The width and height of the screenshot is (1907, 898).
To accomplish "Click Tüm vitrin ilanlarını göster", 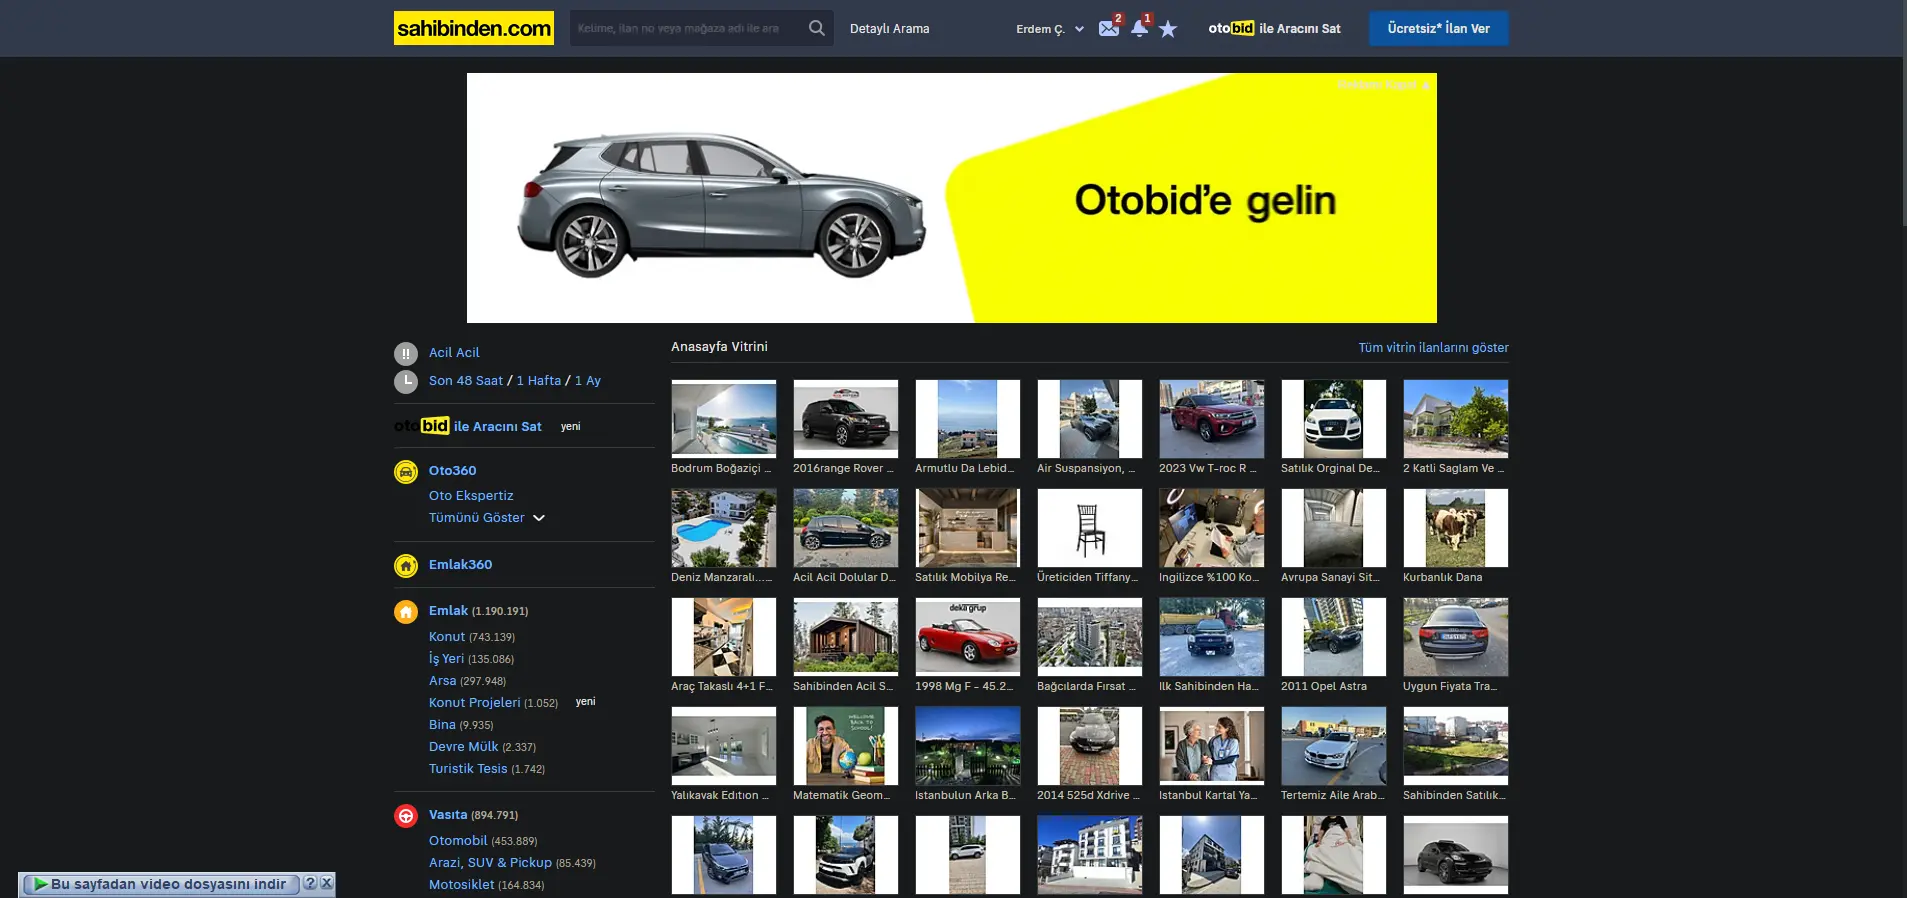I will click(1433, 348).
